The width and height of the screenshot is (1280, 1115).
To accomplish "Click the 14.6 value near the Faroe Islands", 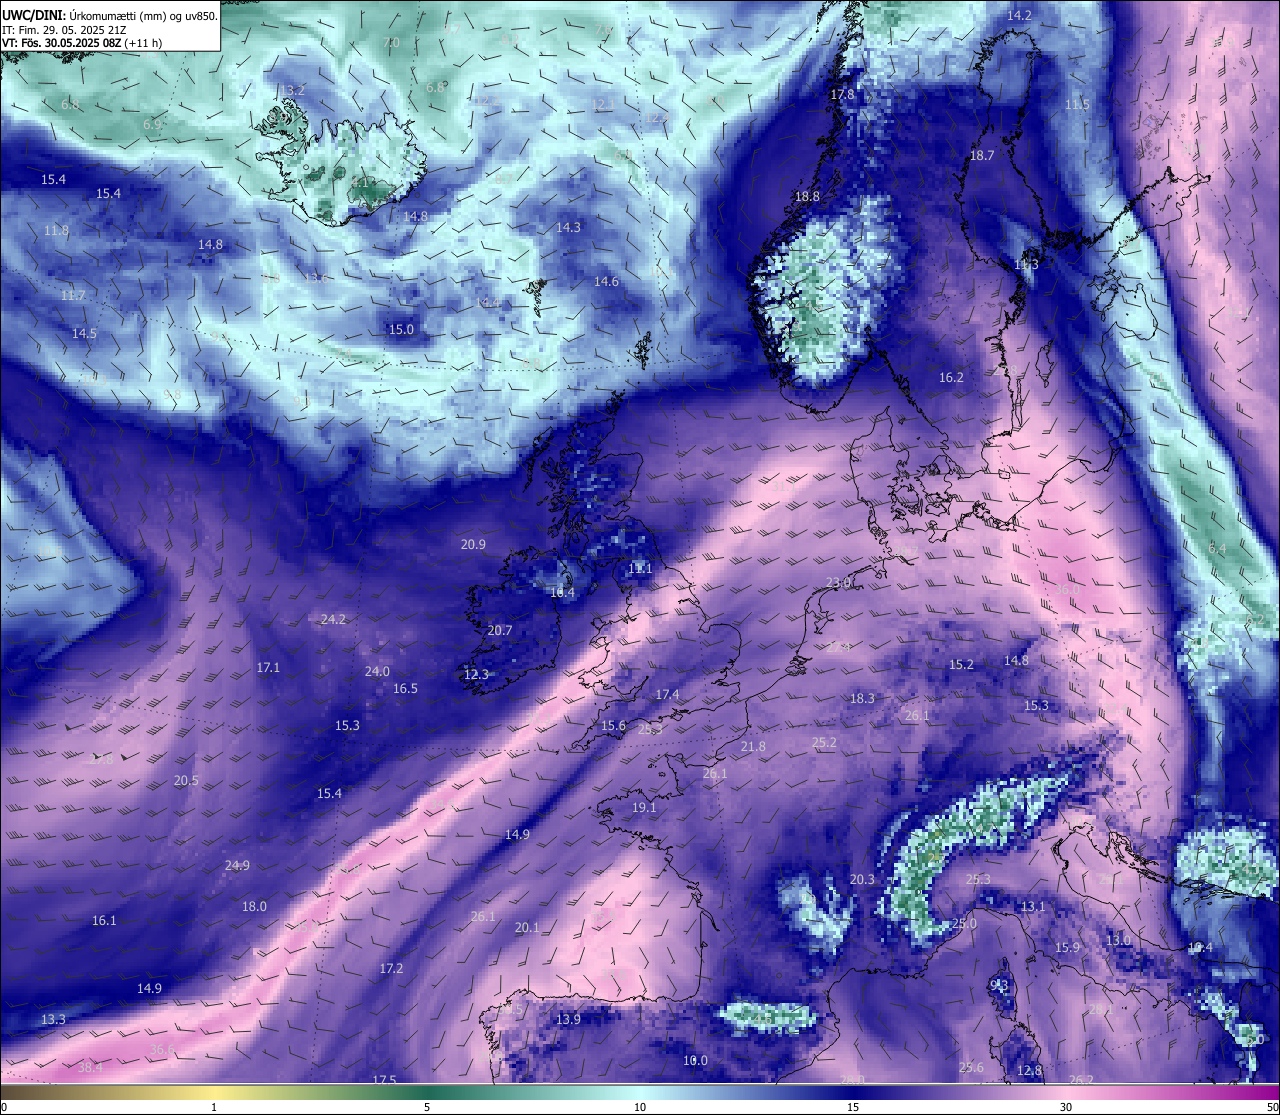I will [606, 282].
